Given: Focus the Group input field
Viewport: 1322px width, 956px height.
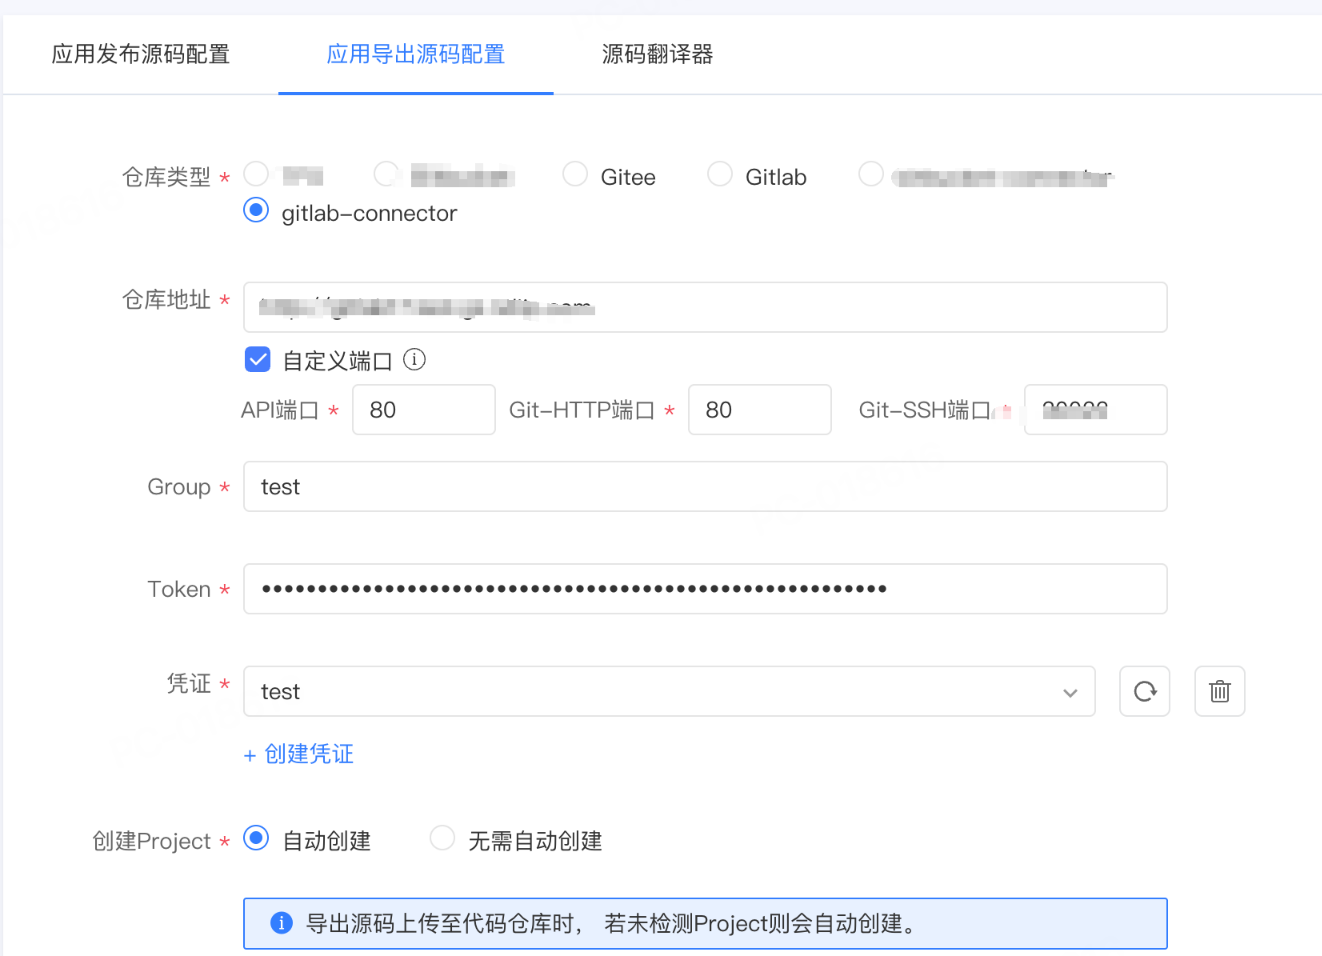Looking at the screenshot, I should tap(705, 487).
